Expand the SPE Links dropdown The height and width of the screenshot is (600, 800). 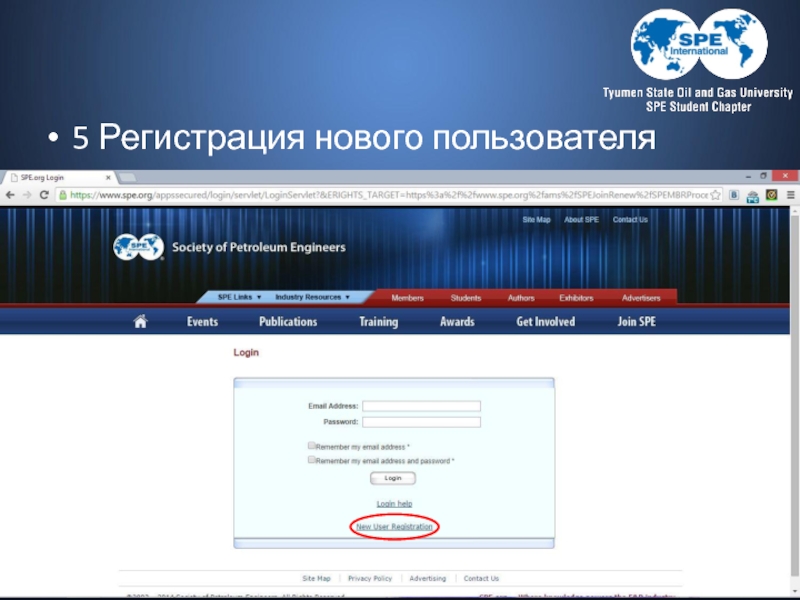(239, 297)
